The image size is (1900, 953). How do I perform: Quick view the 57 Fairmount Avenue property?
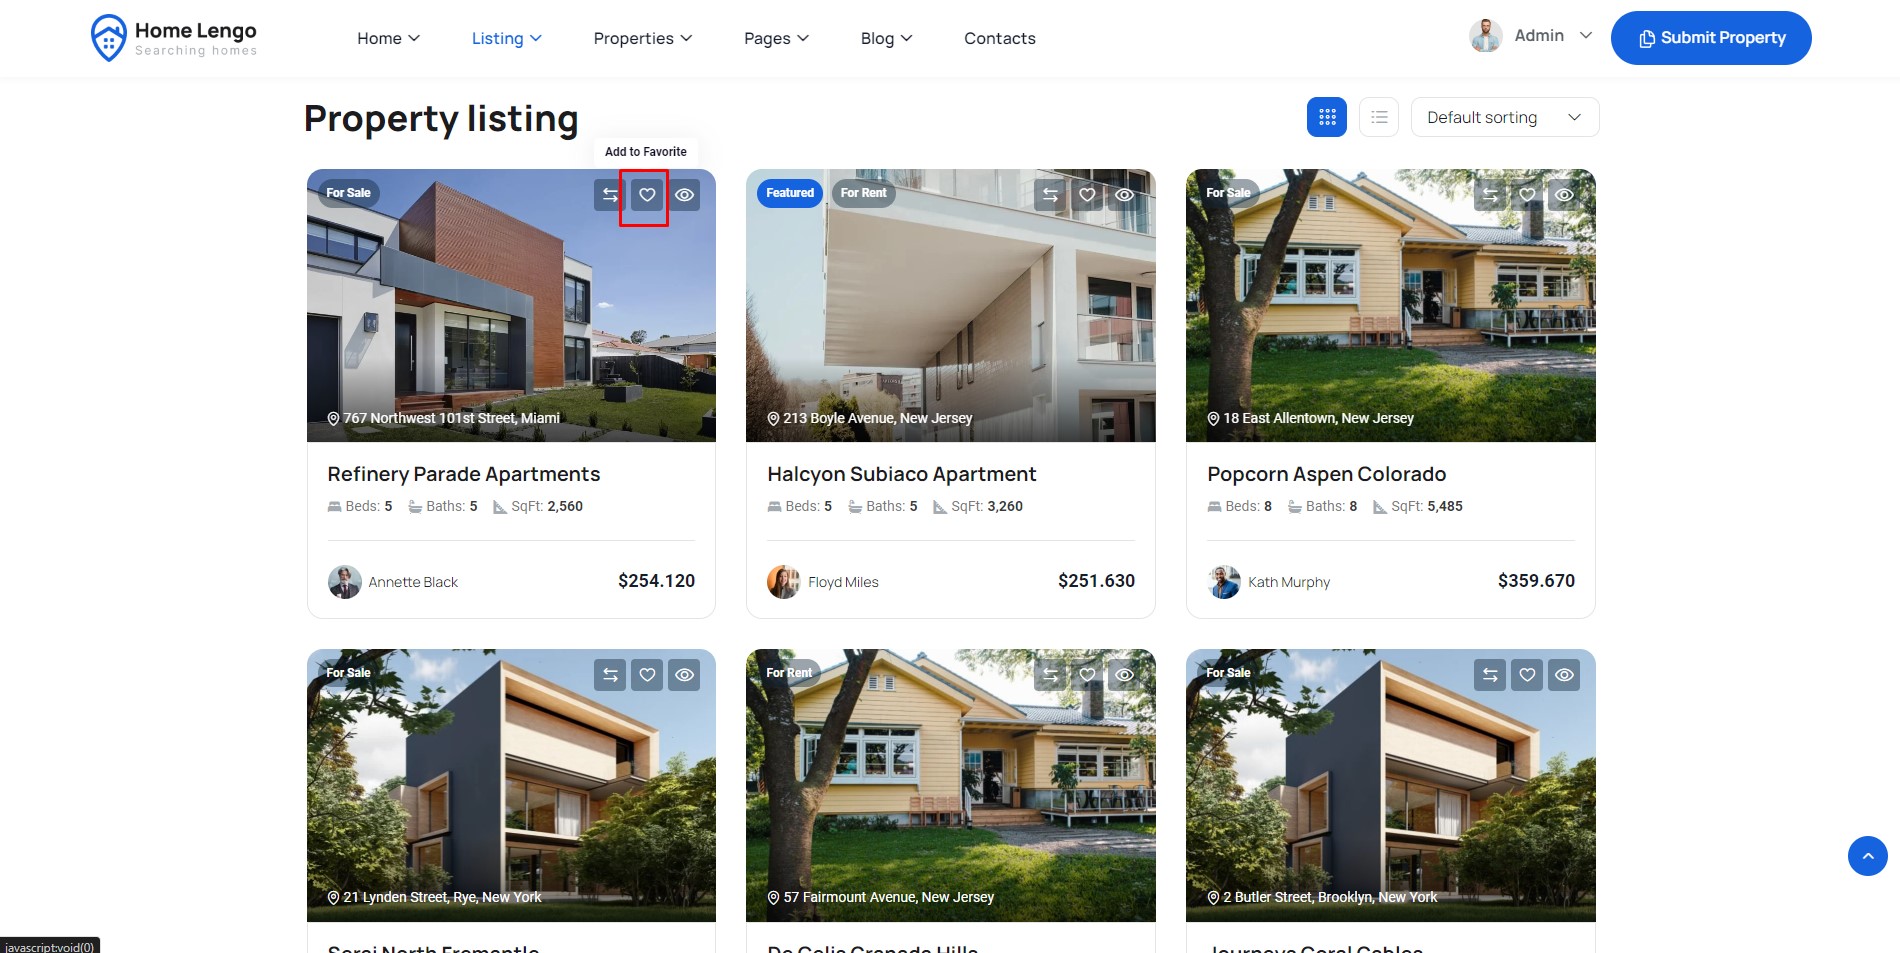1125,675
